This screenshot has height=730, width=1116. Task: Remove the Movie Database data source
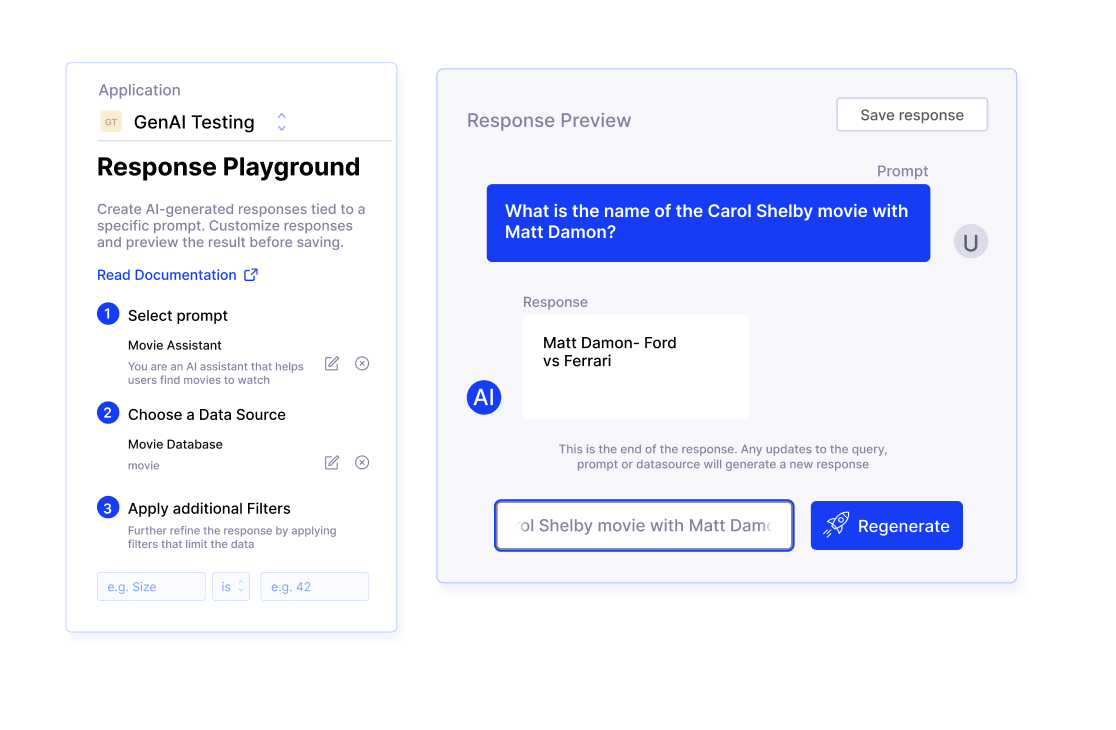pyautogui.click(x=362, y=463)
